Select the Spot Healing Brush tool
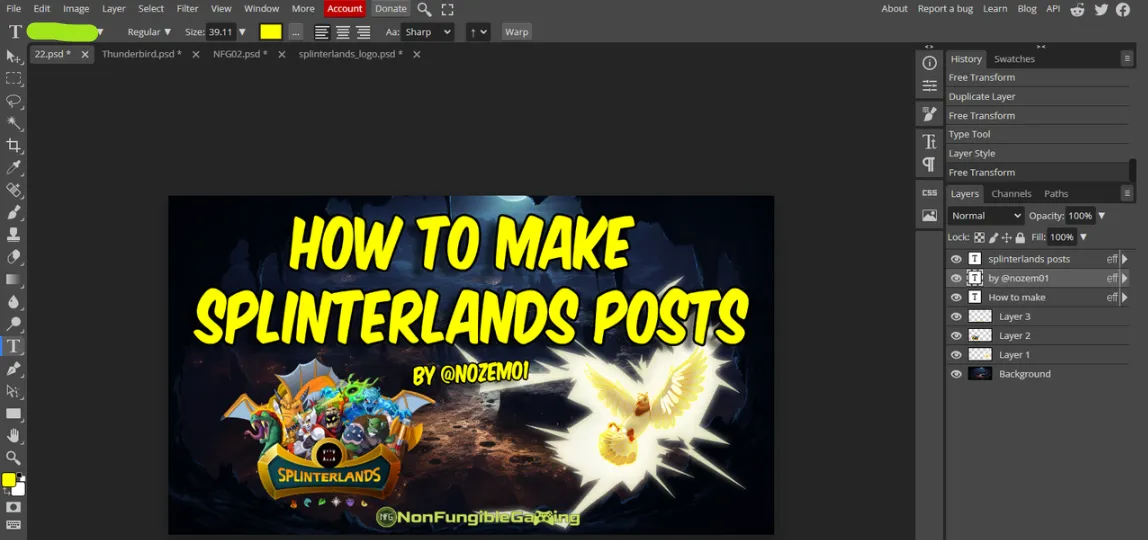The height and width of the screenshot is (540, 1148). coord(13,190)
